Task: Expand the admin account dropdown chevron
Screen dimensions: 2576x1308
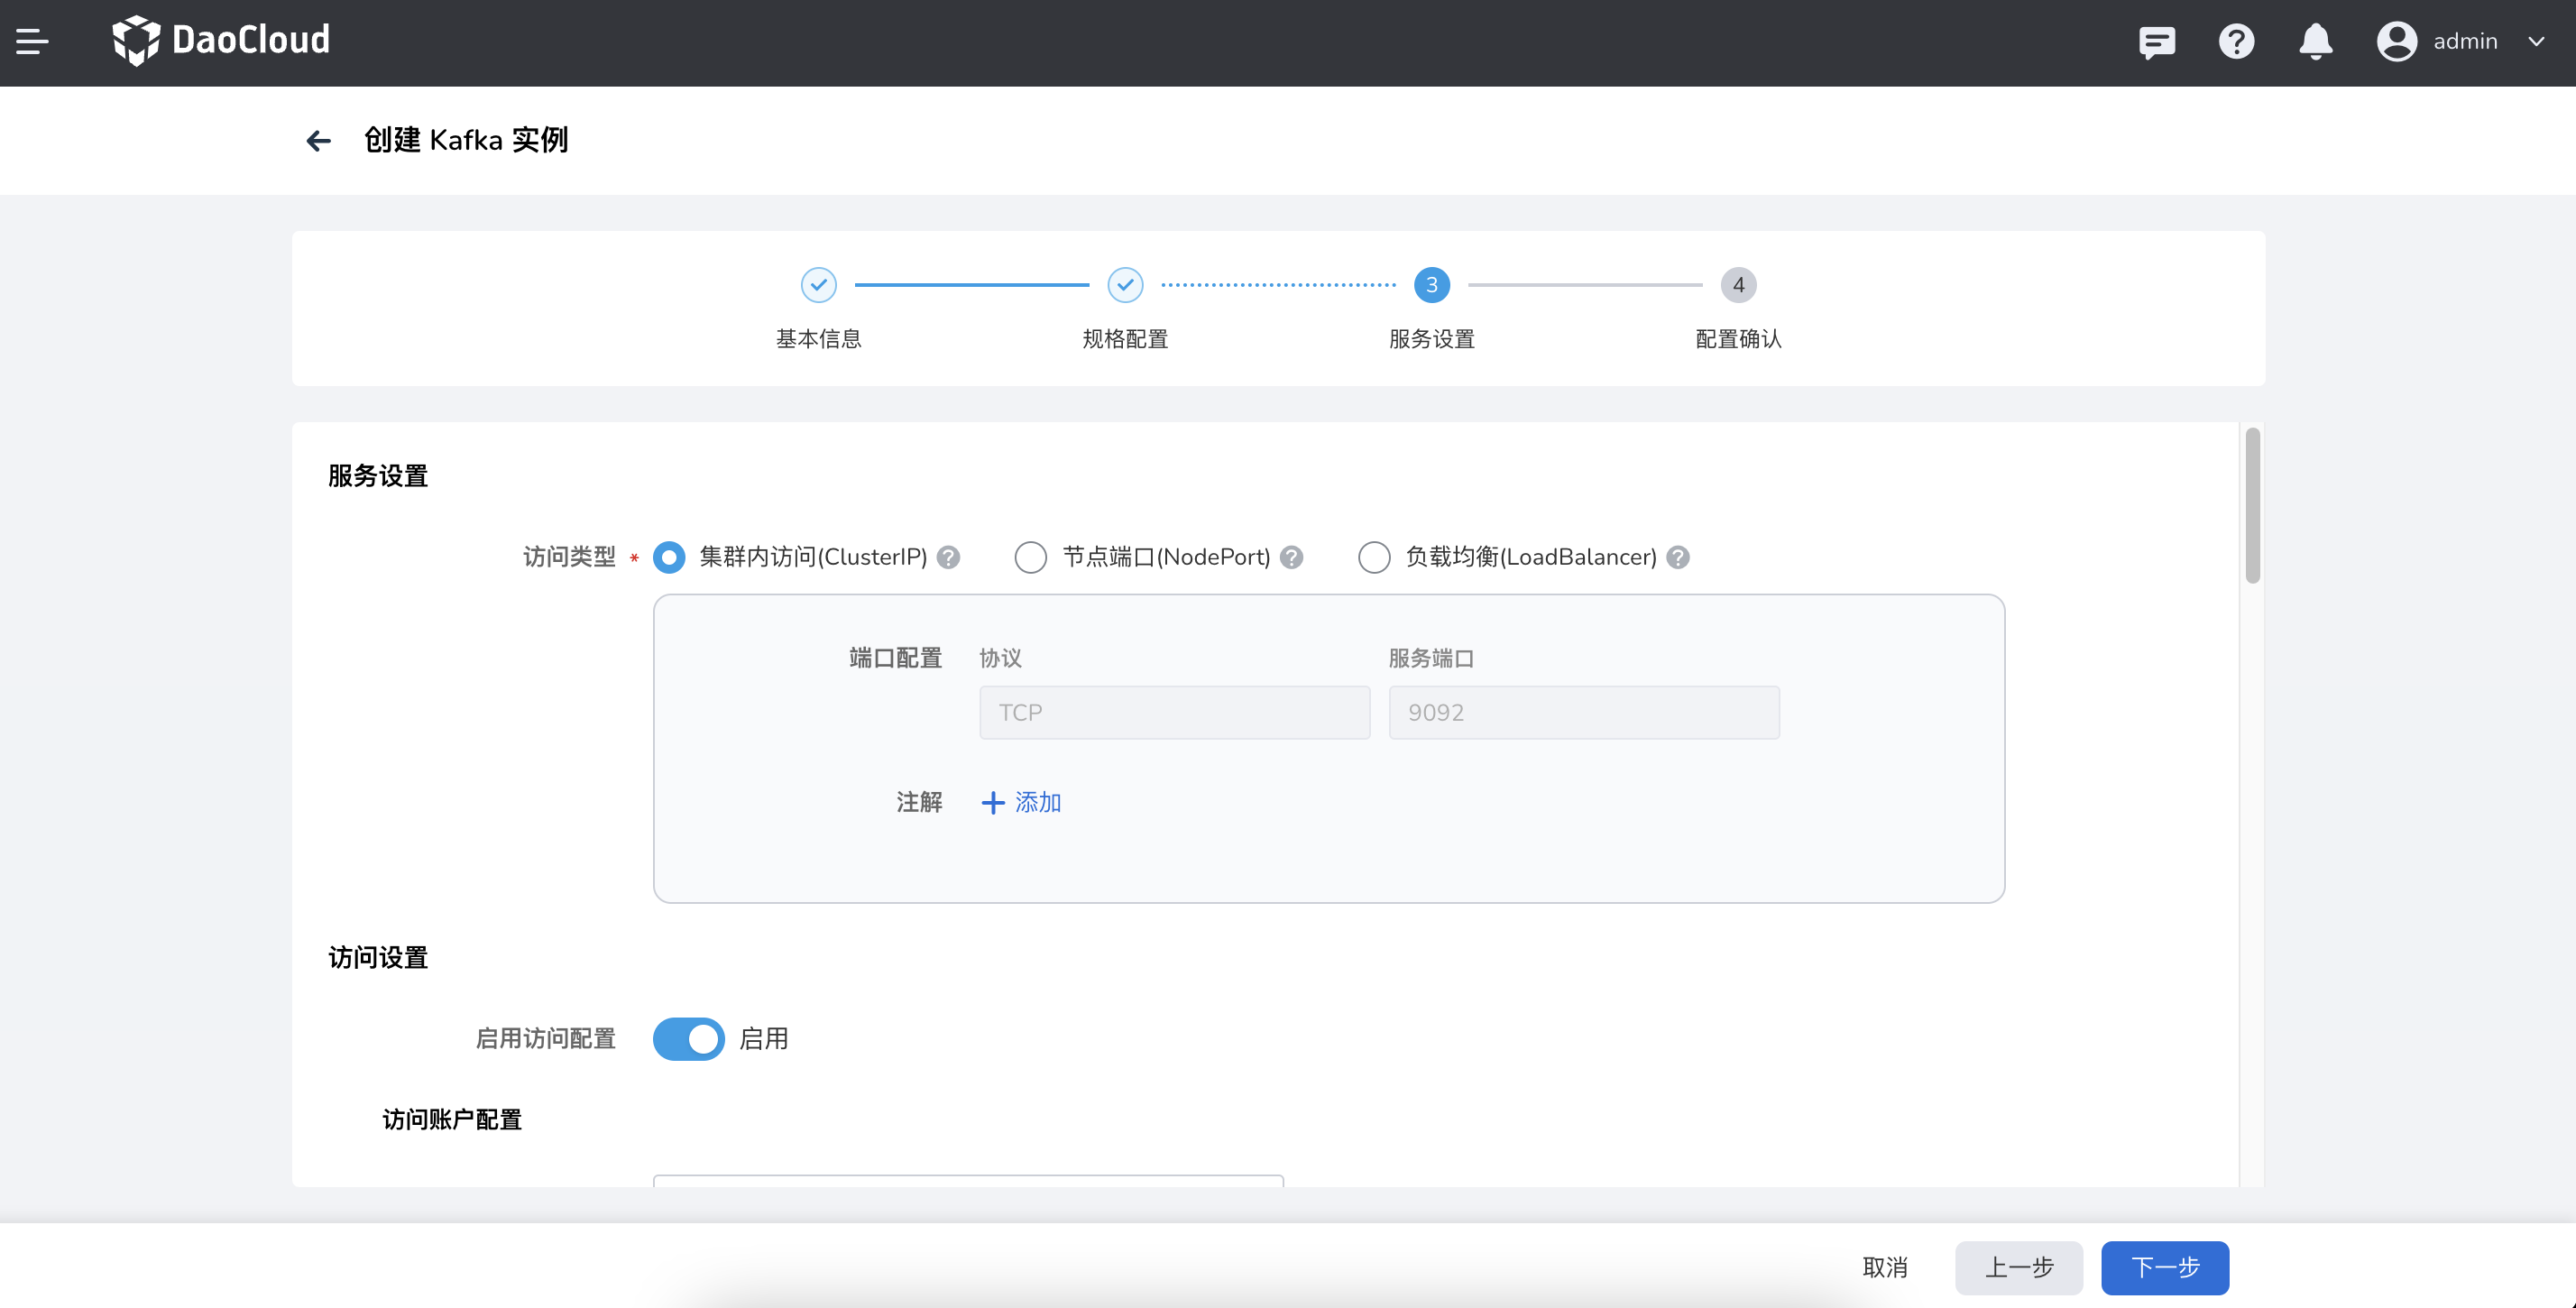Action: coord(2536,42)
